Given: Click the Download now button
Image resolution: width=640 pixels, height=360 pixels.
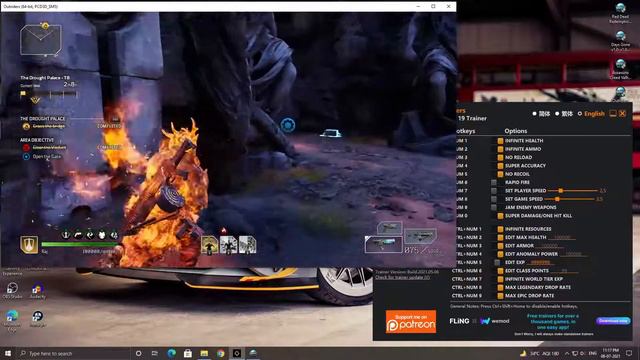Looking at the screenshot, I should pyautogui.click(x=613, y=321).
